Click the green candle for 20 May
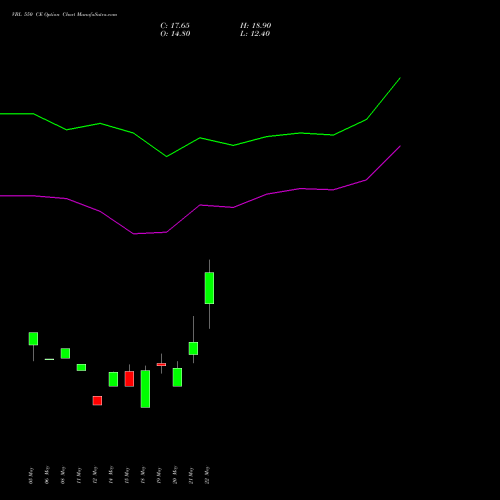500x500 pixels. click(177, 377)
